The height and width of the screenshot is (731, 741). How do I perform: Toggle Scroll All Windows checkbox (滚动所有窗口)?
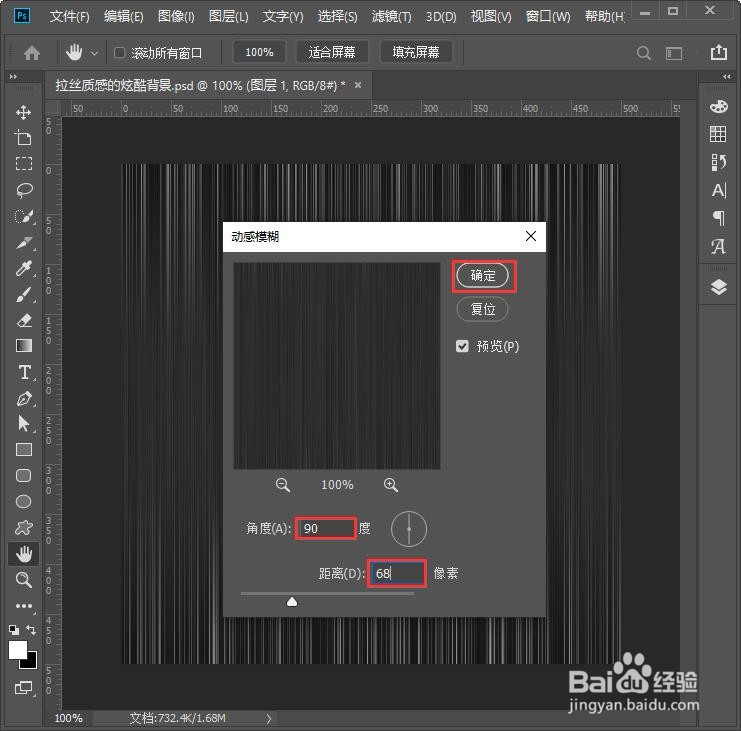[120, 52]
